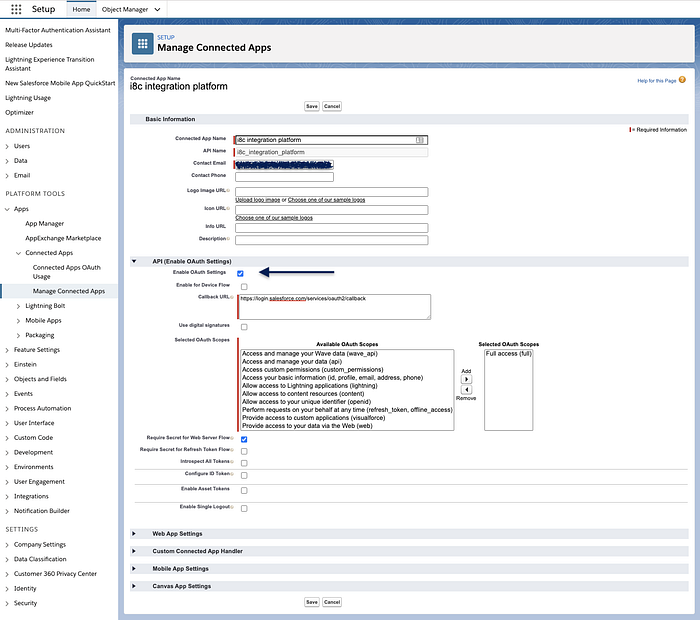Image resolution: width=700 pixels, height=620 pixels.
Task: Click Upload logo image link
Action: (258, 200)
